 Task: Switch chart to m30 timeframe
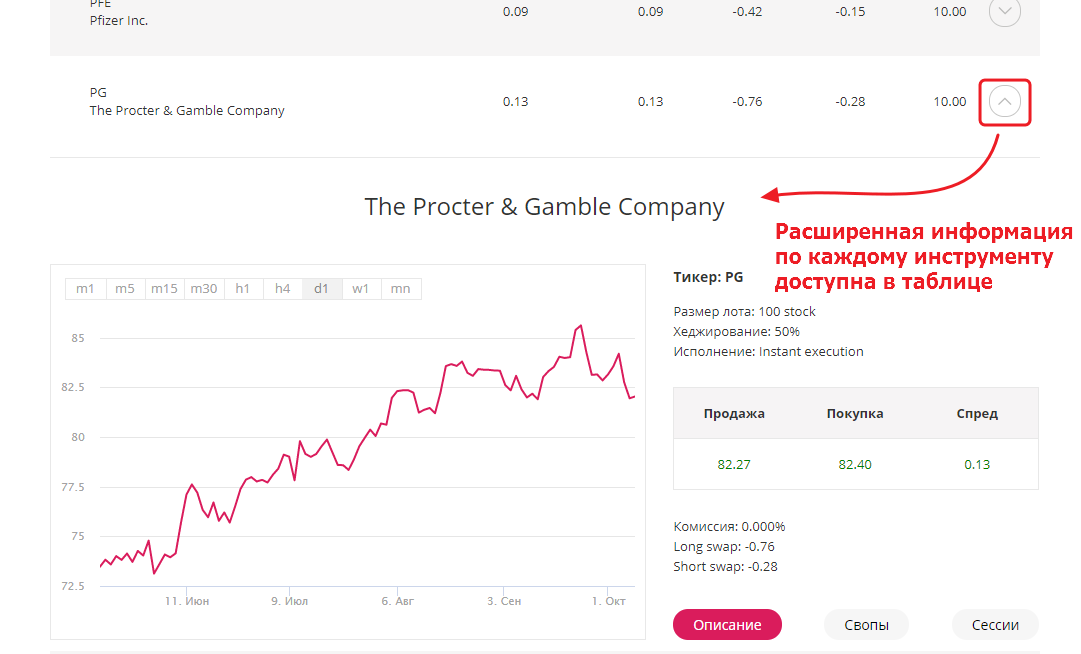click(204, 289)
